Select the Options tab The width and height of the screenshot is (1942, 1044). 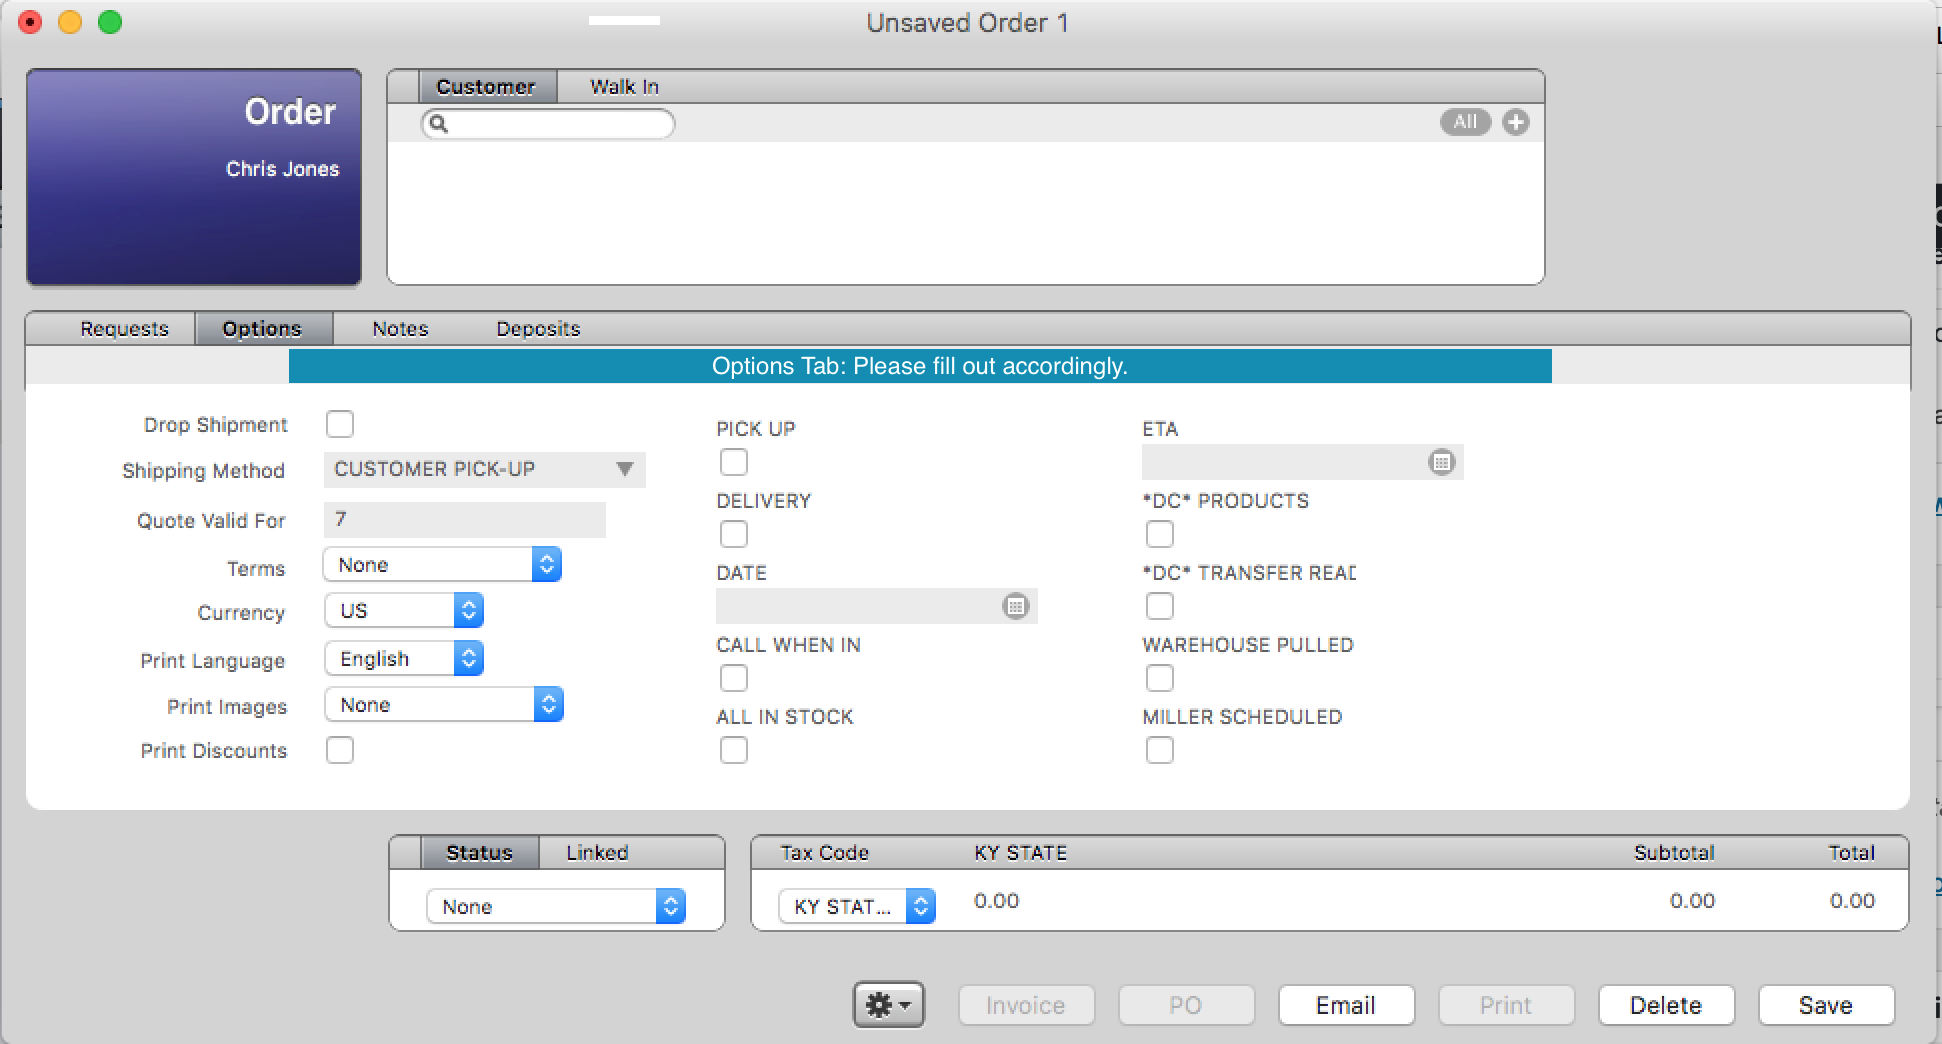coord(263,329)
